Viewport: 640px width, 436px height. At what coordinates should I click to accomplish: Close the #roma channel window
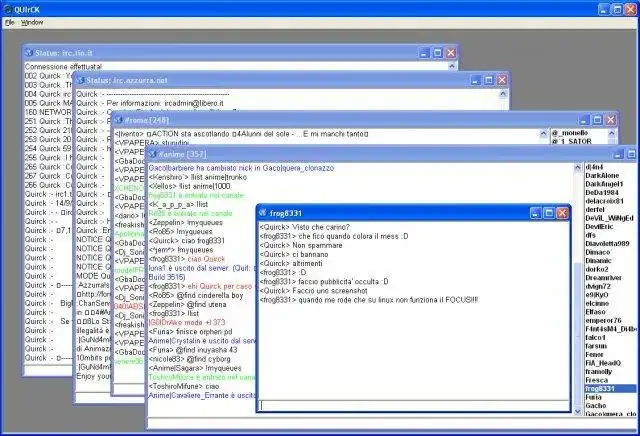[x=611, y=120]
